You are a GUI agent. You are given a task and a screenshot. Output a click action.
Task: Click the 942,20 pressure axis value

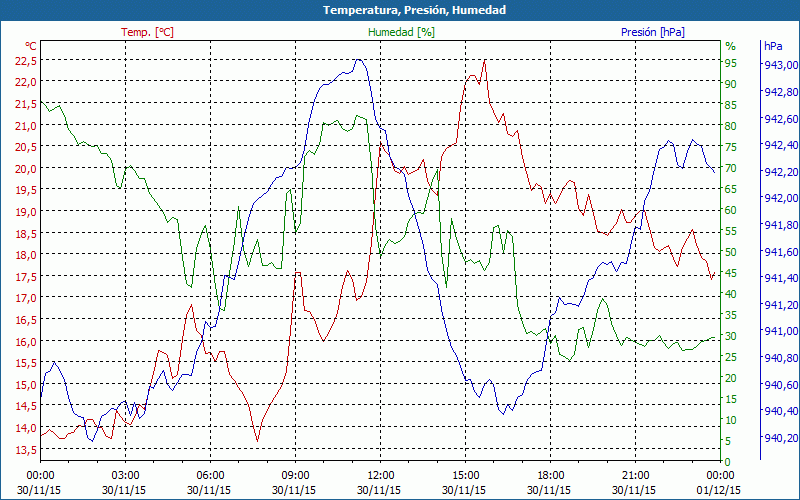[x=780, y=171]
